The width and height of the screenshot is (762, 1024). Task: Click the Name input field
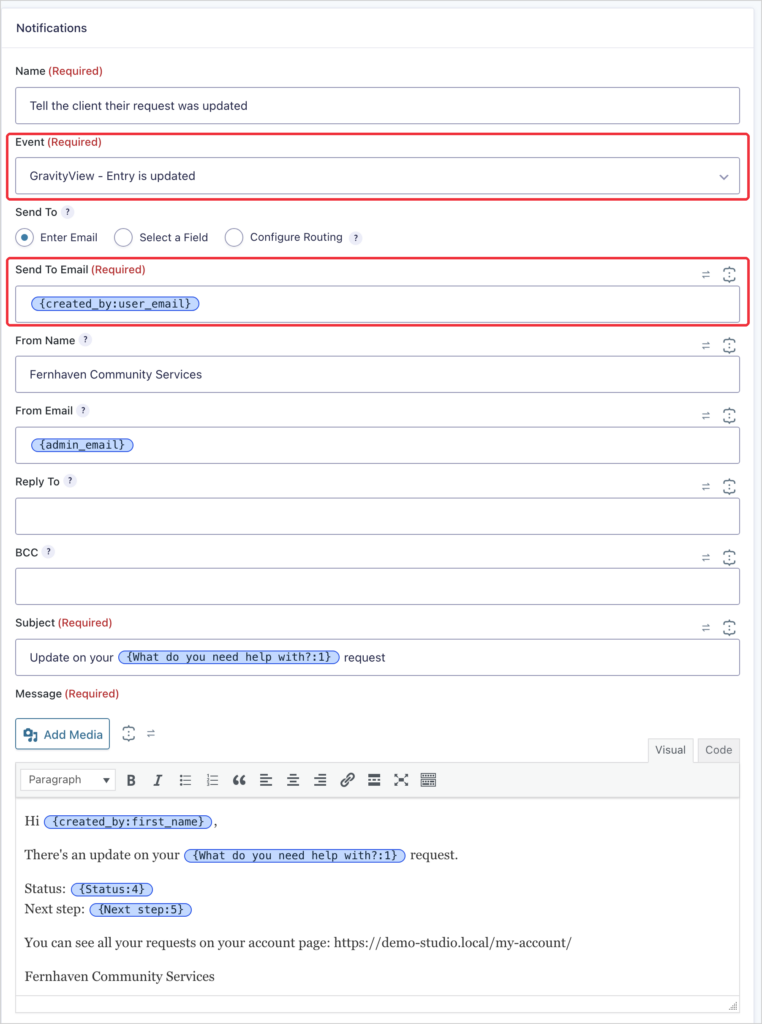[x=377, y=106]
